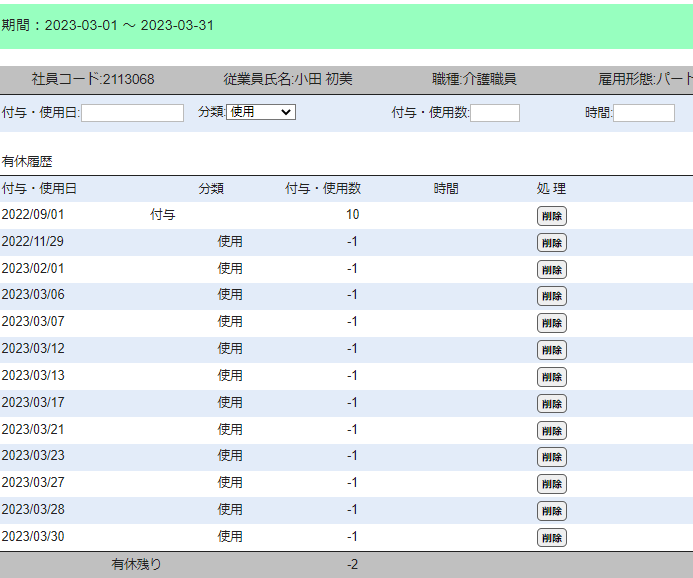Delete the 2022/11/29 usage entry
This screenshot has width=693, height=578.
[x=551, y=243]
